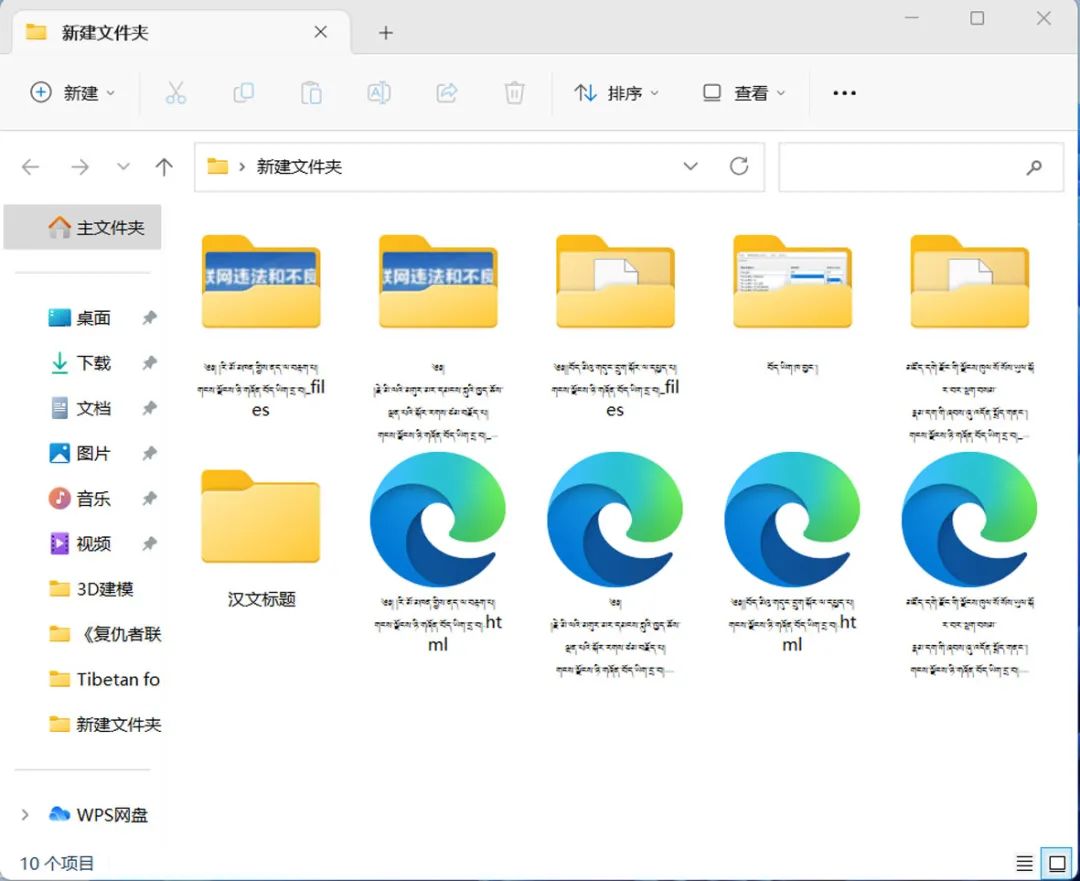Expand the recent locations chevron
The height and width of the screenshot is (881, 1080).
[x=123, y=166]
